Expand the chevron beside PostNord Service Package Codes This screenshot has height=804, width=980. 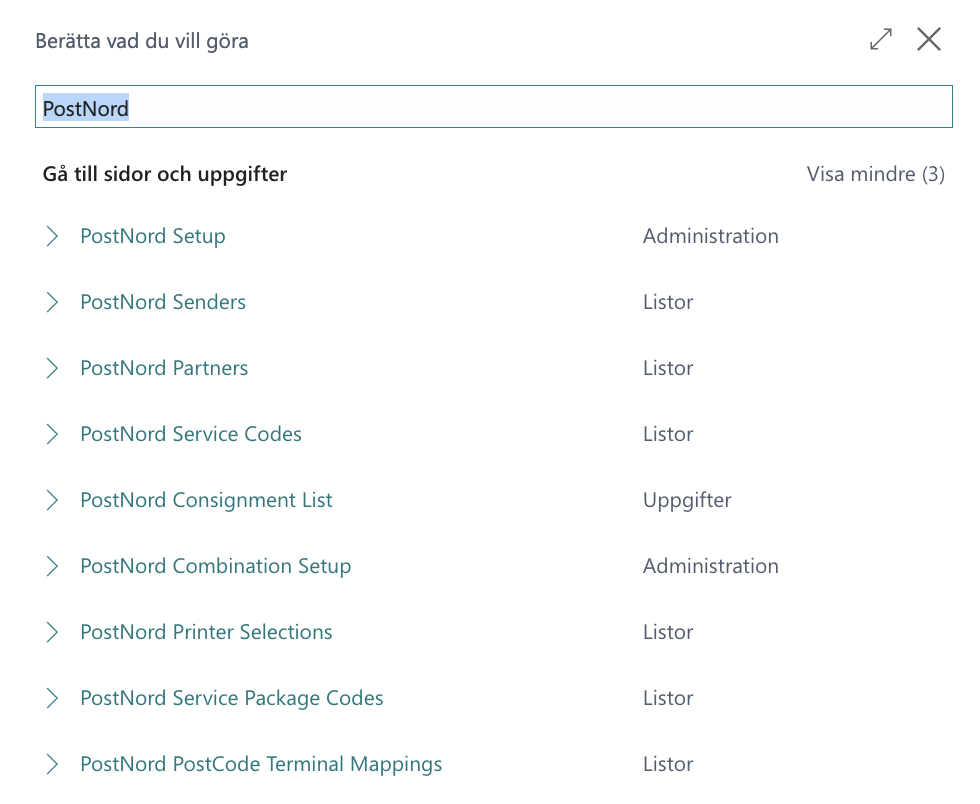[x=52, y=699]
